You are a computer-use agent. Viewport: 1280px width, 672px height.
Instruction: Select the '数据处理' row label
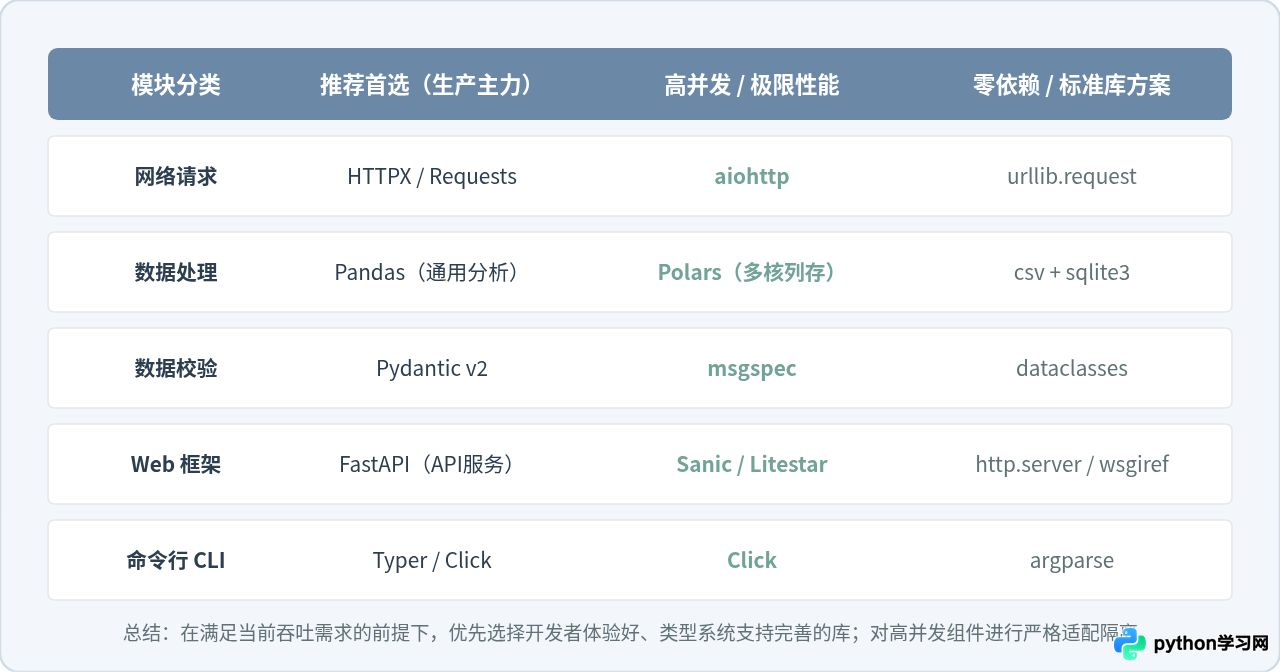176,273
